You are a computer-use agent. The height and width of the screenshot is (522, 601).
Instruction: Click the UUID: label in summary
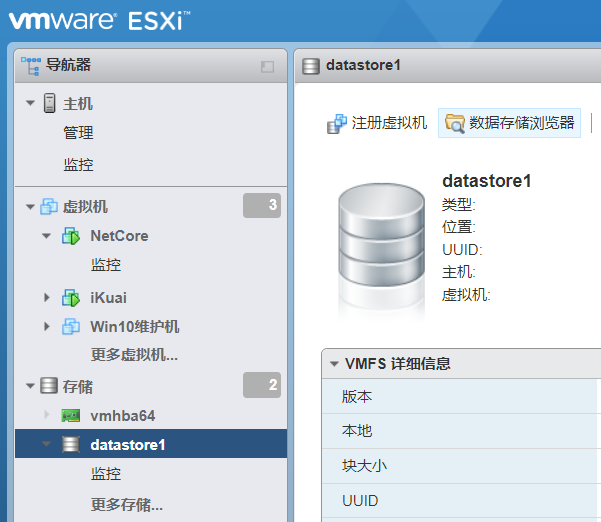click(x=462, y=250)
